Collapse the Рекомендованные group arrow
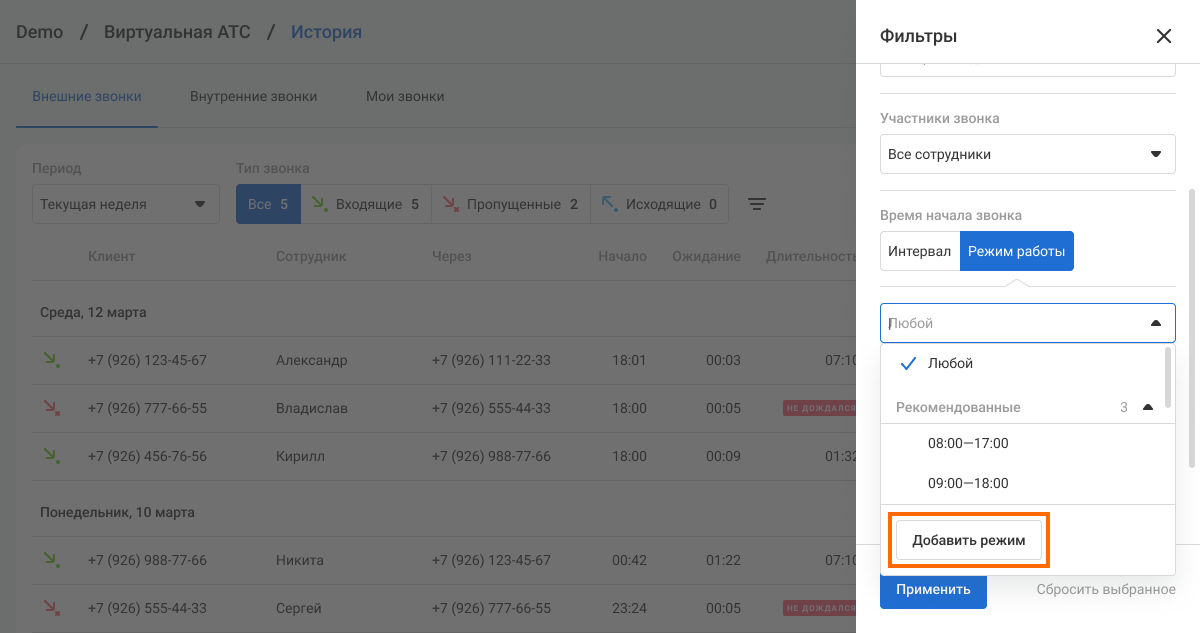This screenshot has height=633, width=1200. pyautogui.click(x=1148, y=407)
